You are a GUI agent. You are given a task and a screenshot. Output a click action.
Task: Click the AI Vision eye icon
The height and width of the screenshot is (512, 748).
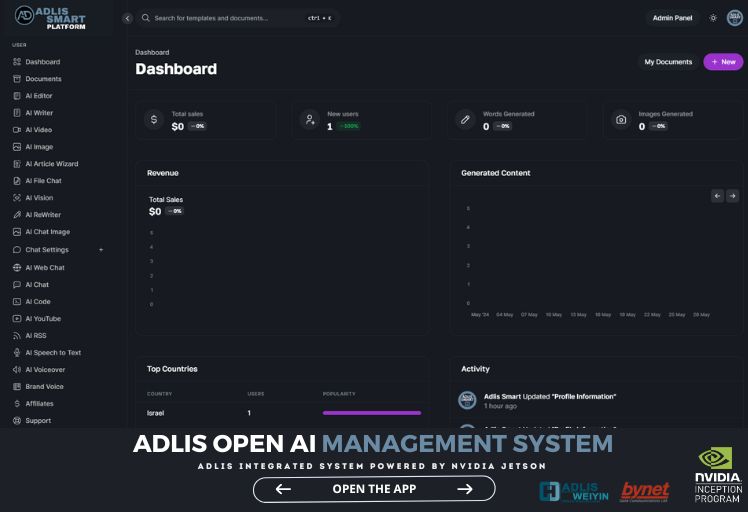[17, 198]
